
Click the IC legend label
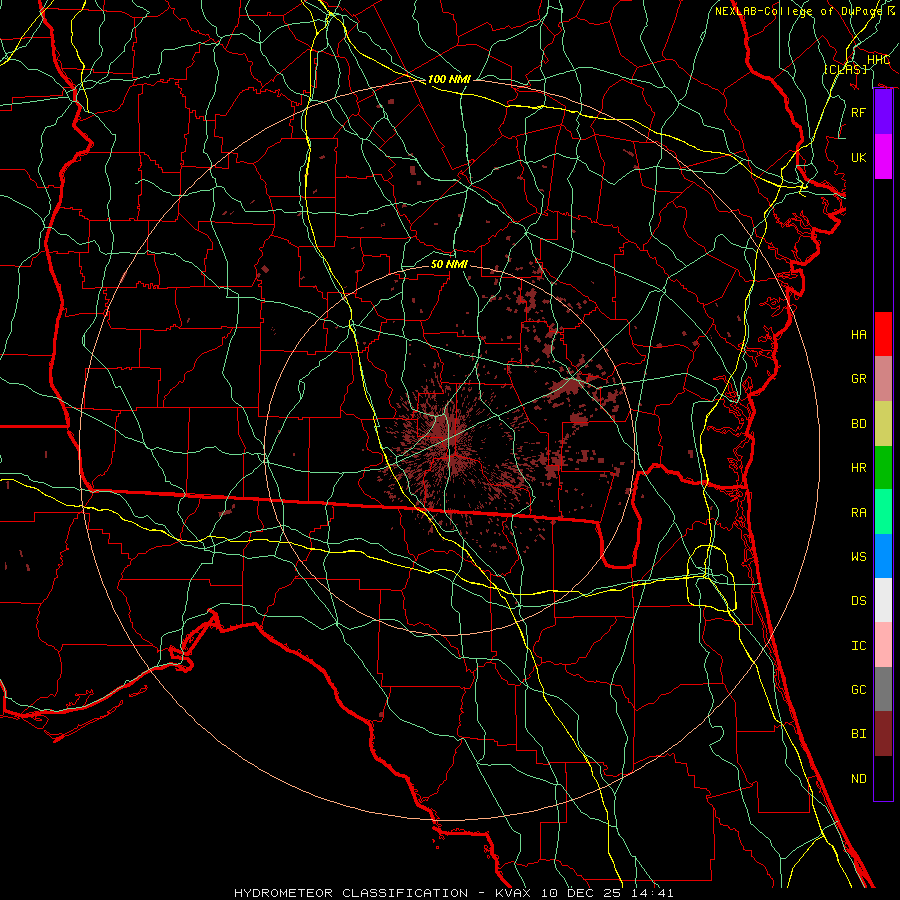click(x=859, y=646)
